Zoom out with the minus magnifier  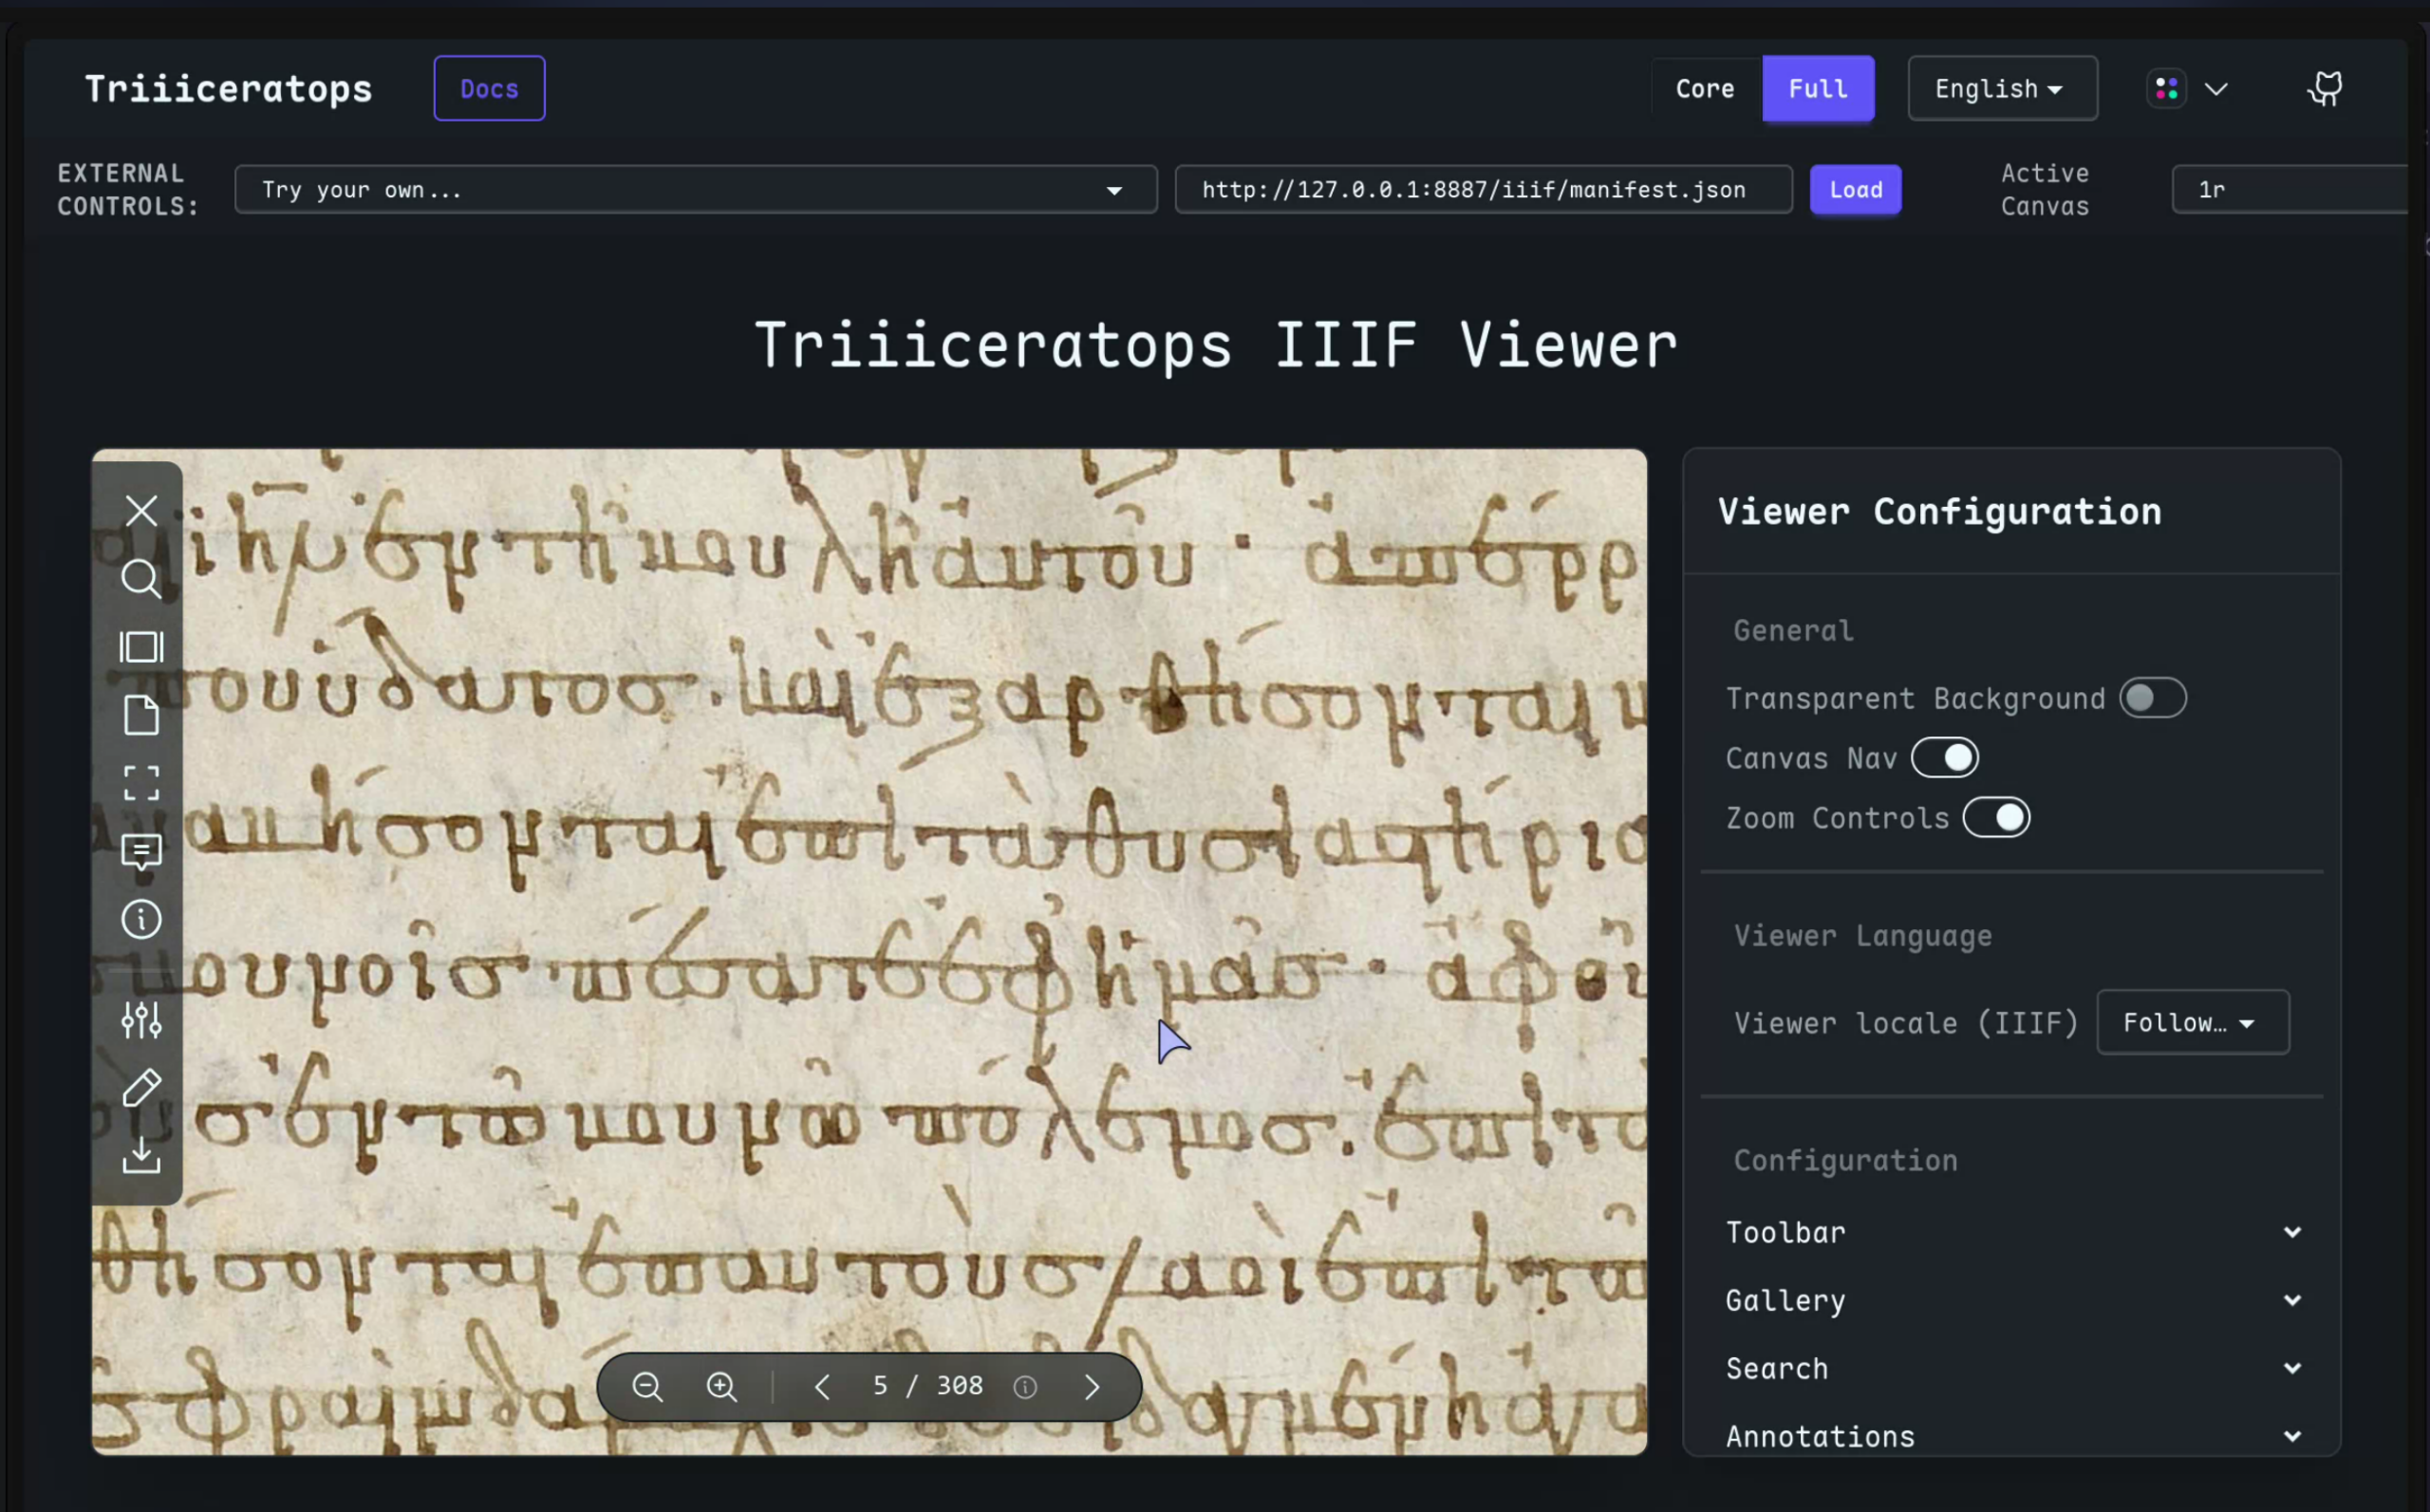648,1387
